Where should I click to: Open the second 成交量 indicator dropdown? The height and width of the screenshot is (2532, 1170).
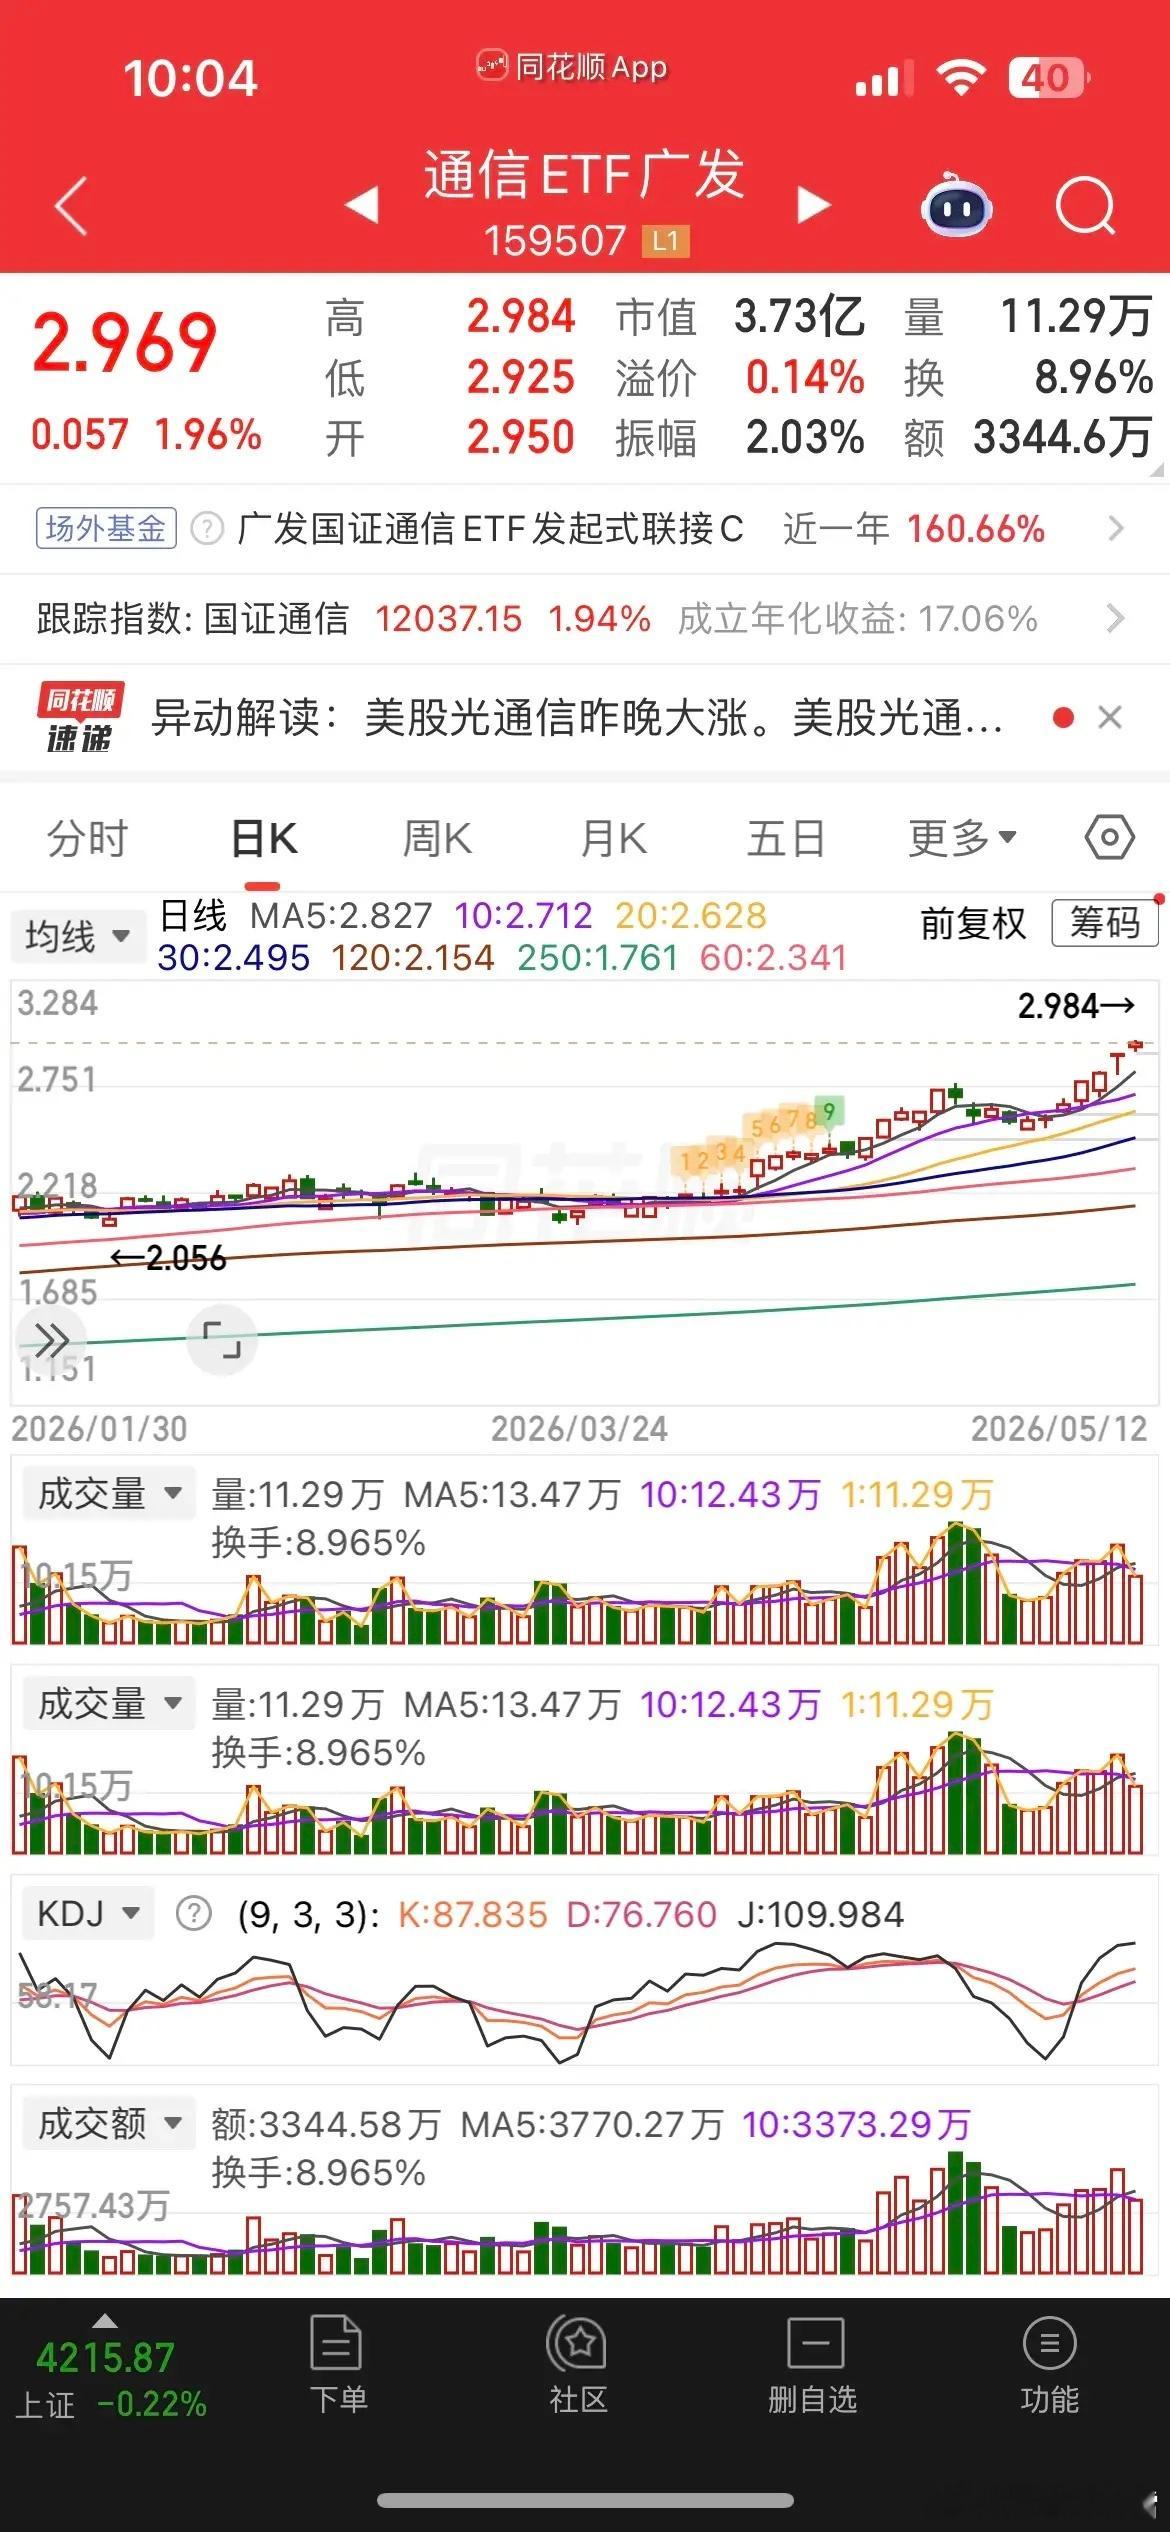pyautogui.click(x=109, y=1703)
